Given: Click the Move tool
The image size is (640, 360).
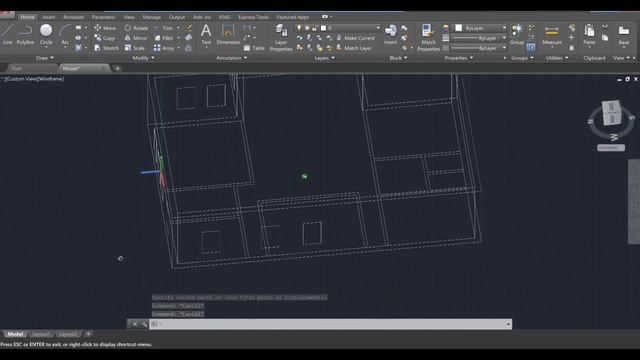Looking at the screenshot, I should (x=105, y=28).
